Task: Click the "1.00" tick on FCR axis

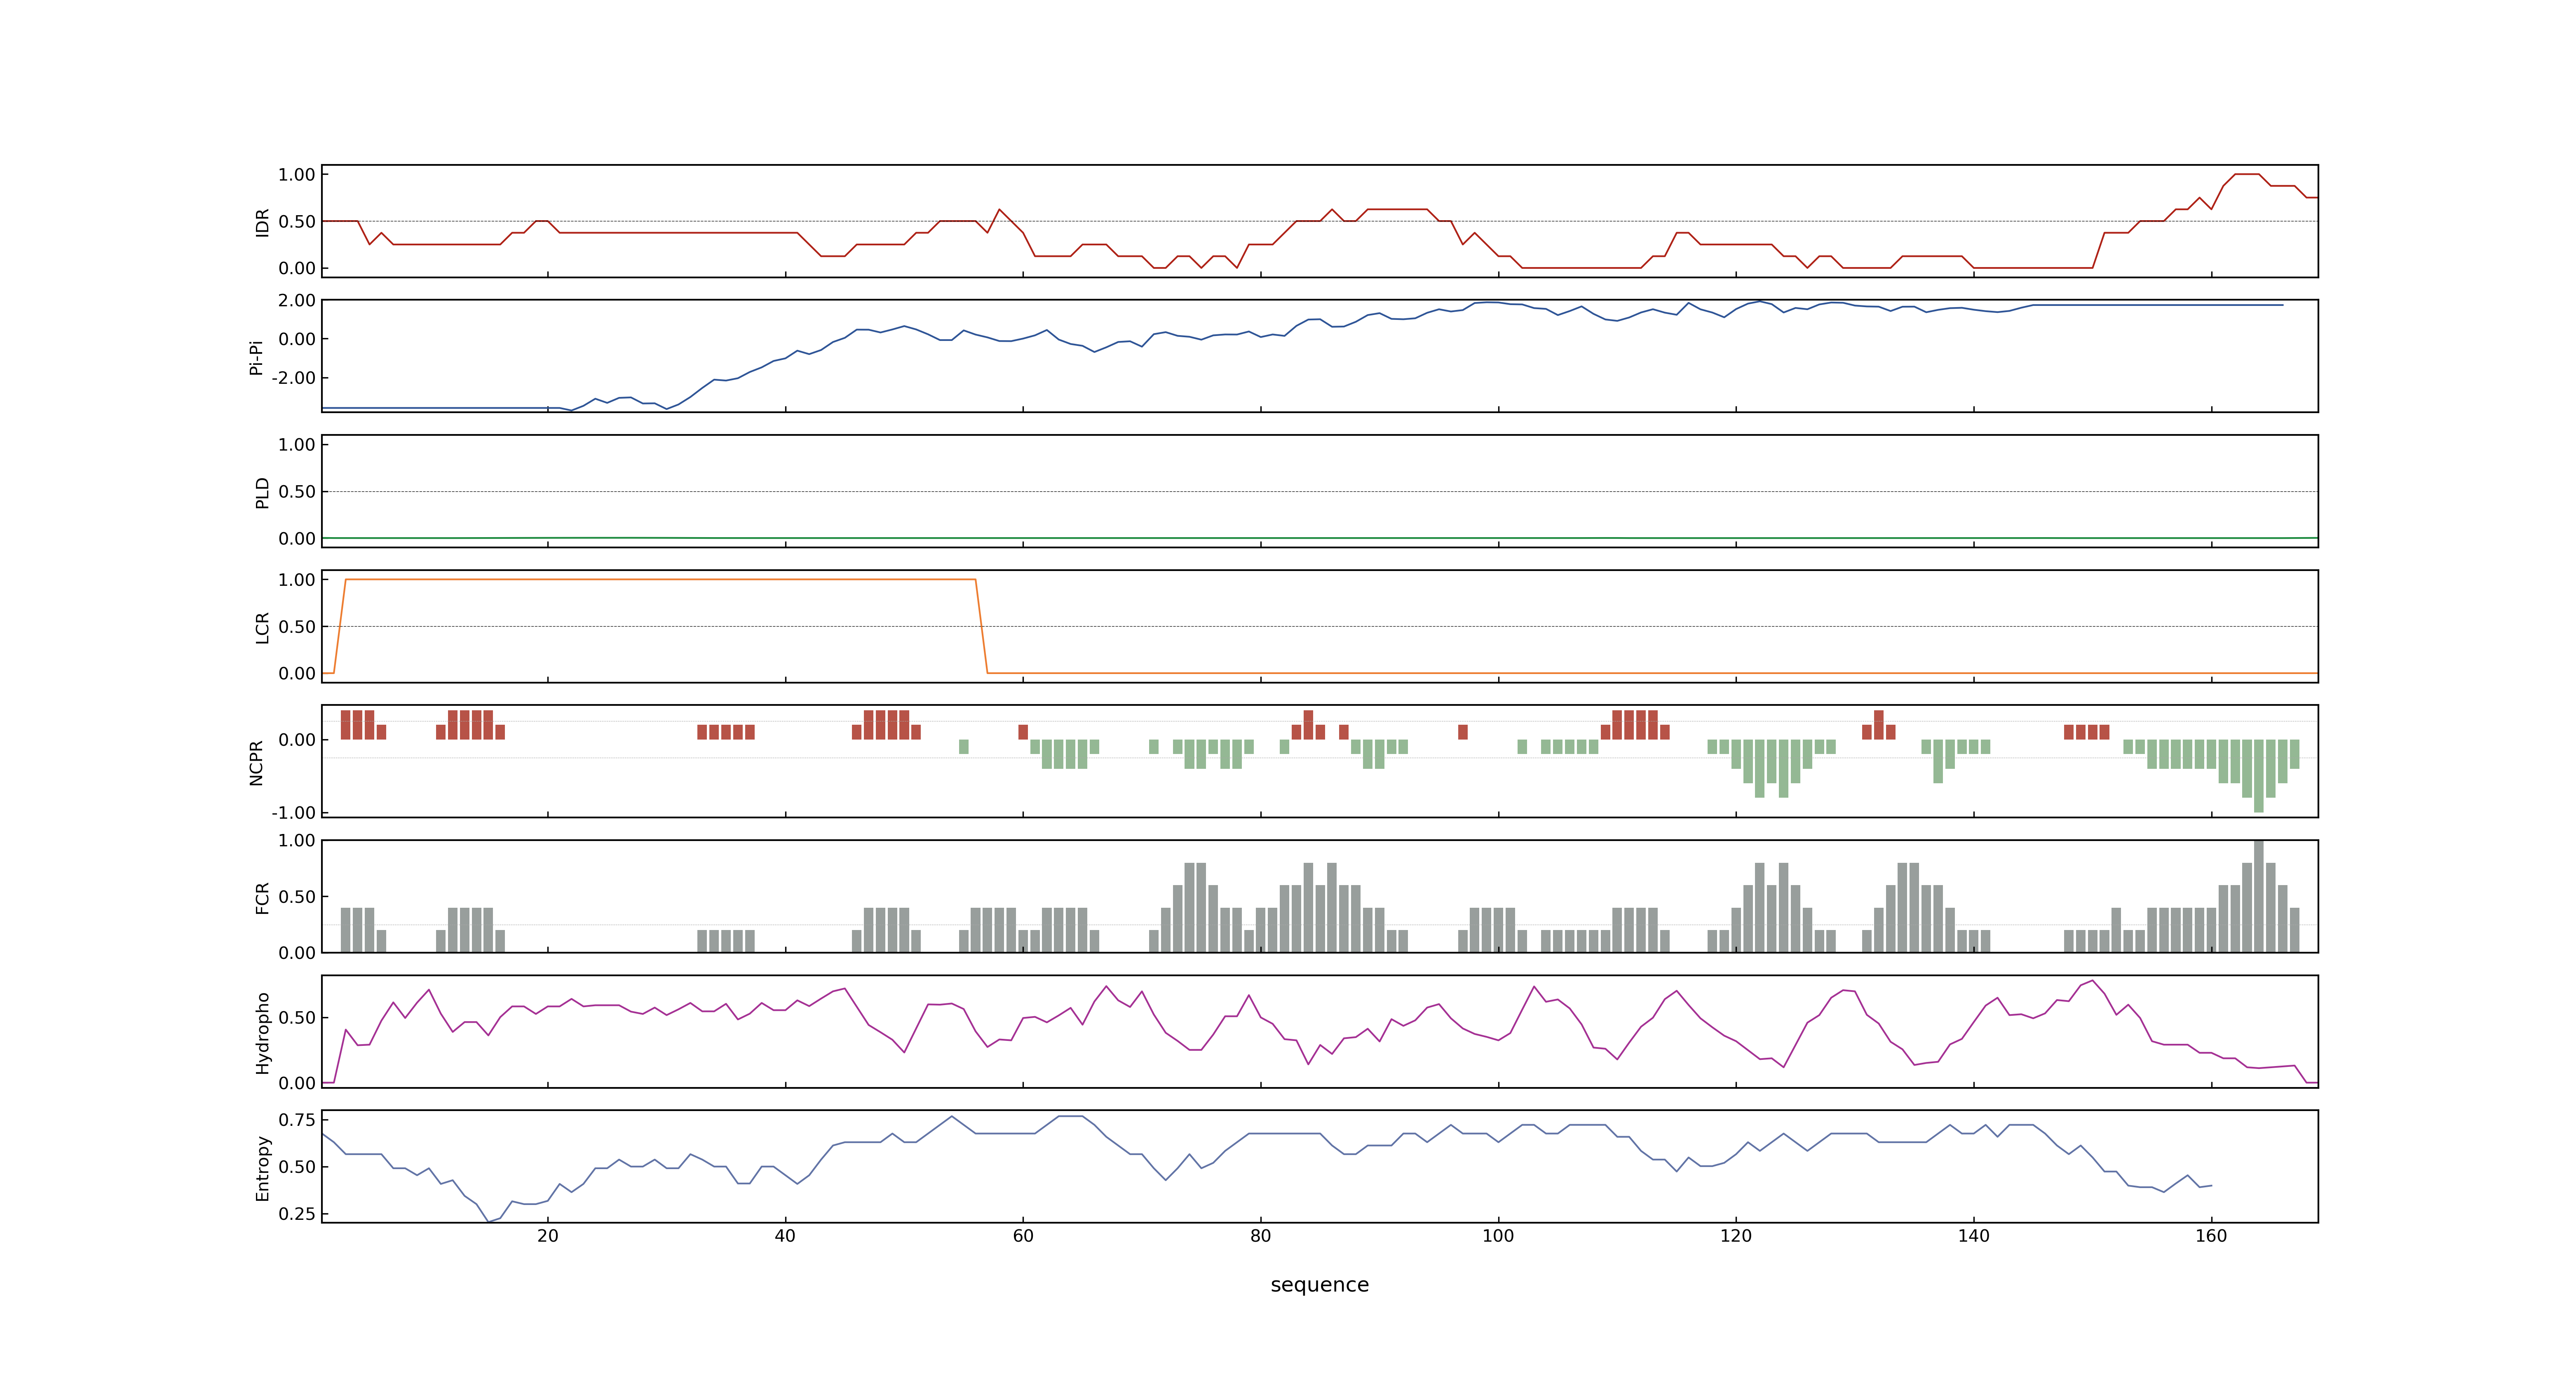Action: [x=297, y=841]
